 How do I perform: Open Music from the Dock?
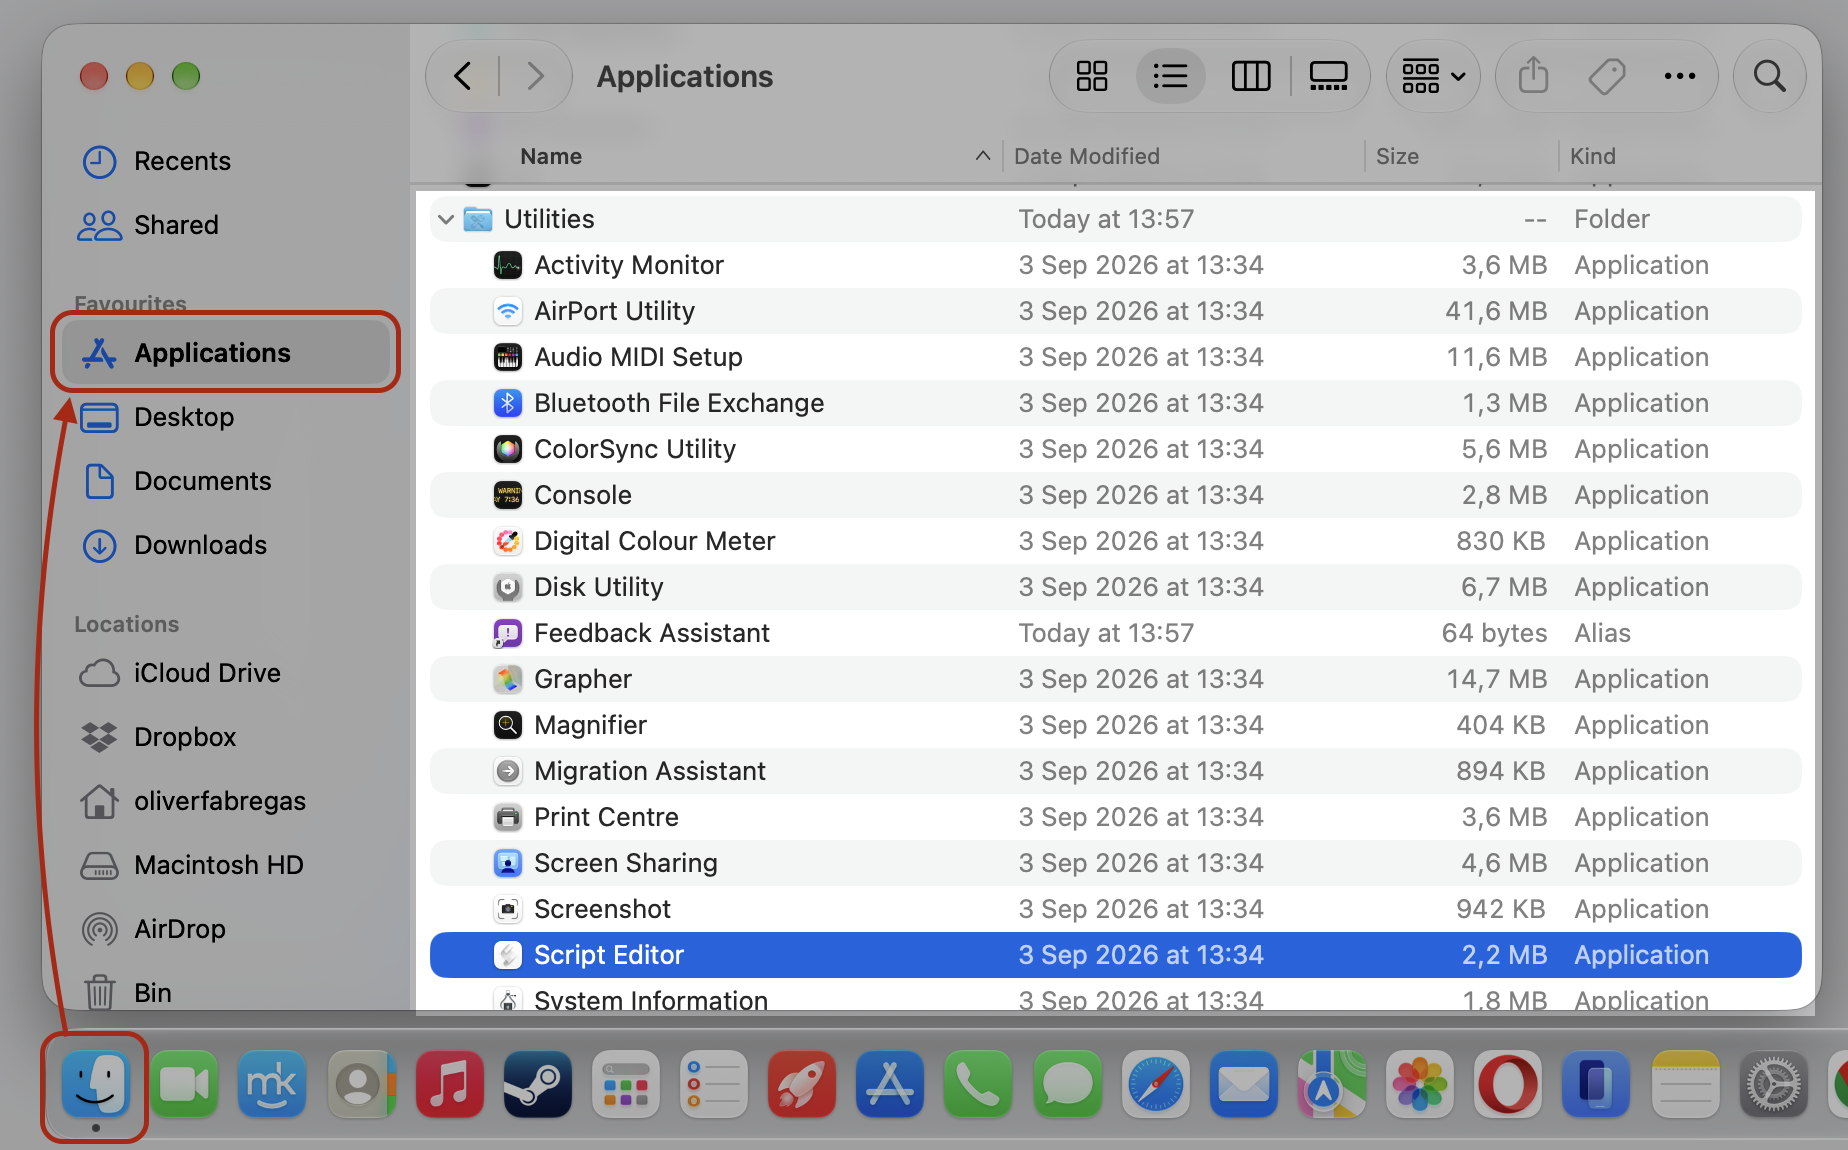(450, 1084)
